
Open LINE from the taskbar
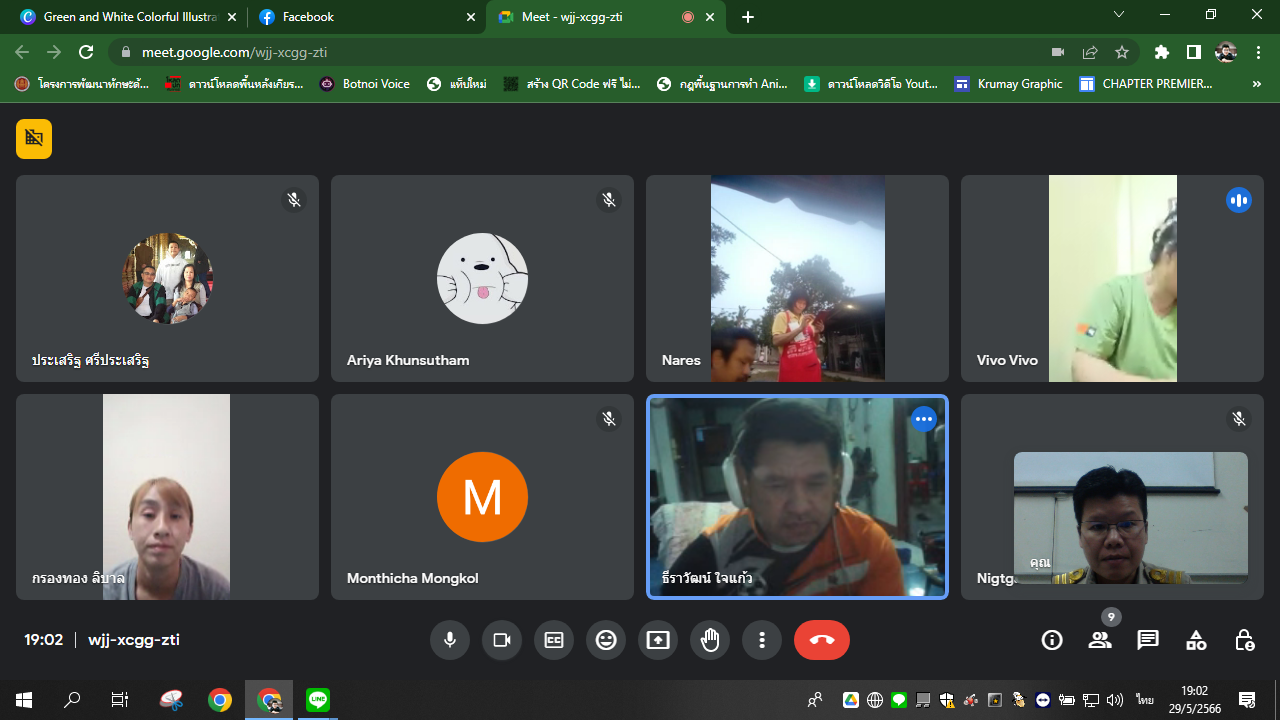(x=318, y=700)
